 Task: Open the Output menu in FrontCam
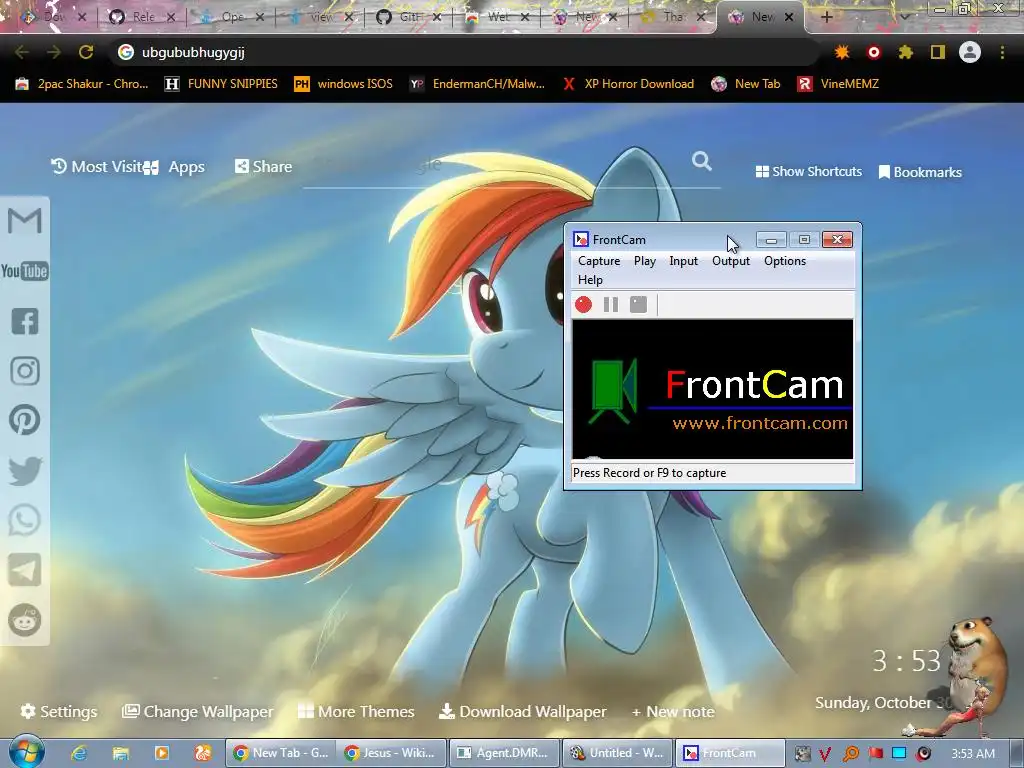tap(730, 261)
